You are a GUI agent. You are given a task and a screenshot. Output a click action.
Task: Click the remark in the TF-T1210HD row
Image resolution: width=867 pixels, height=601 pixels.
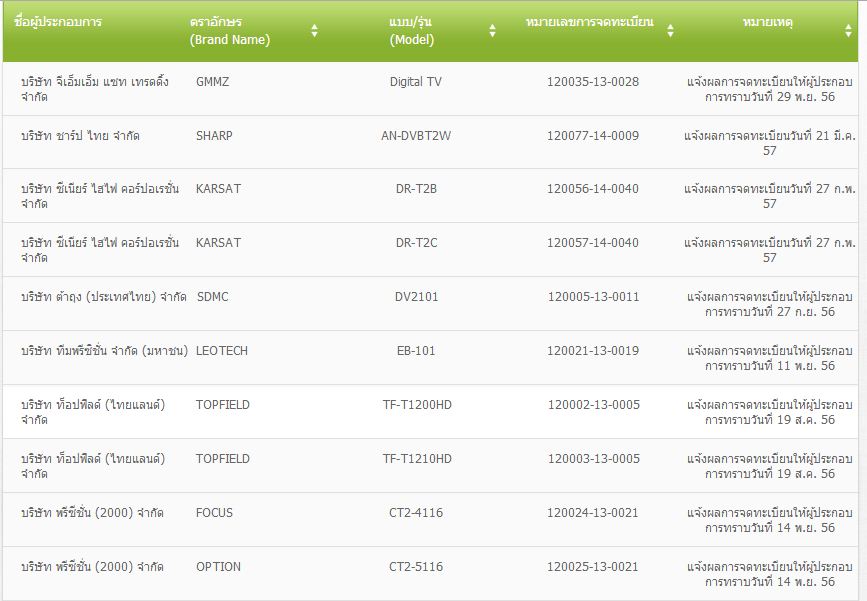point(770,467)
